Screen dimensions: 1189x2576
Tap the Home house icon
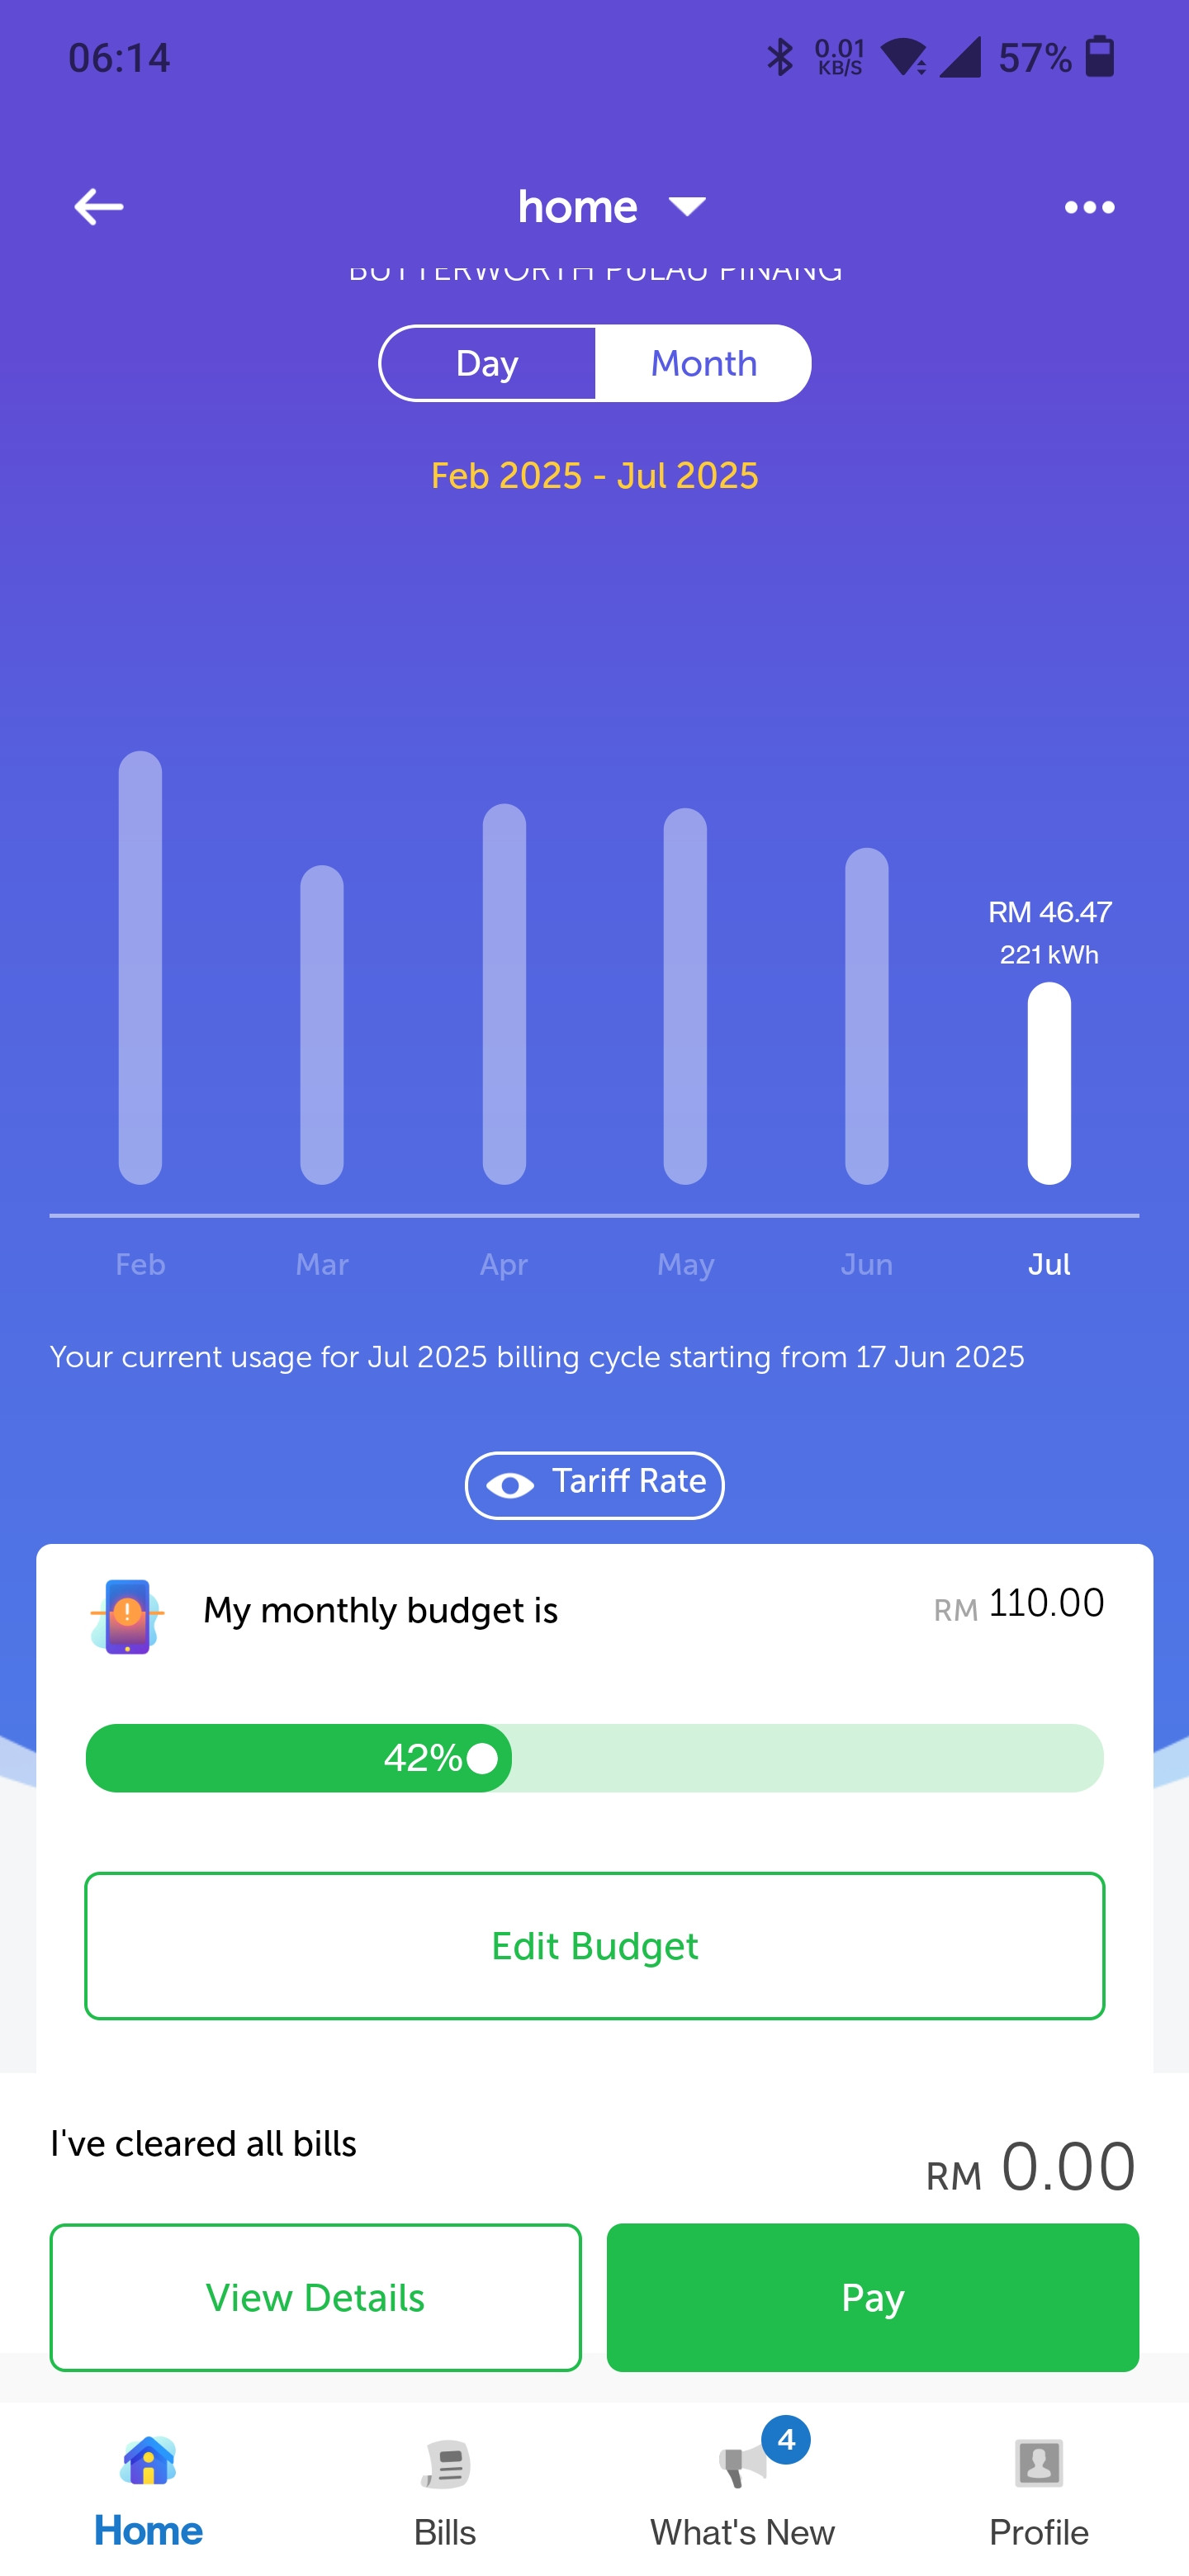(x=148, y=2461)
